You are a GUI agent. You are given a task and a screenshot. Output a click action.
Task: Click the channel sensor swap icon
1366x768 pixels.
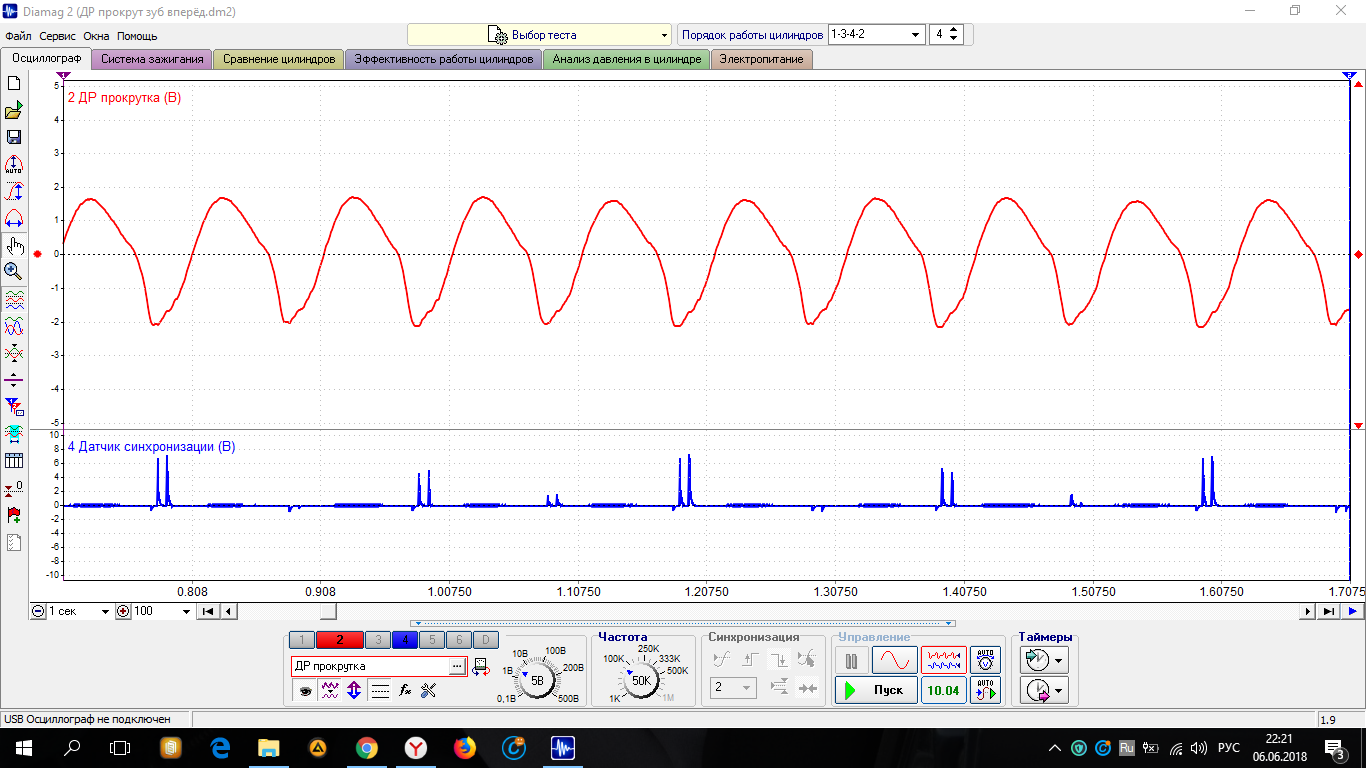(480, 666)
